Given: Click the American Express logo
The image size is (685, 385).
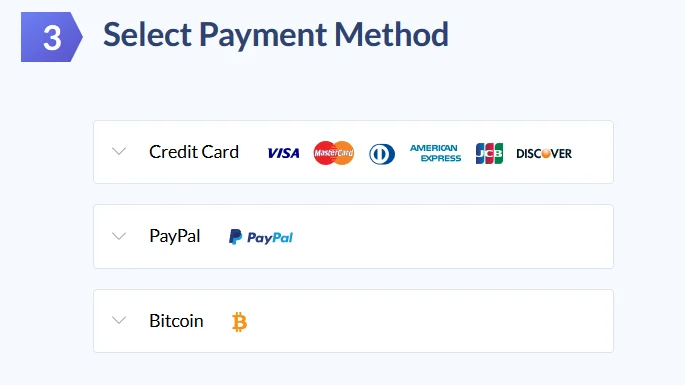Looking at the screenshot, I should [x=436, y=153].
